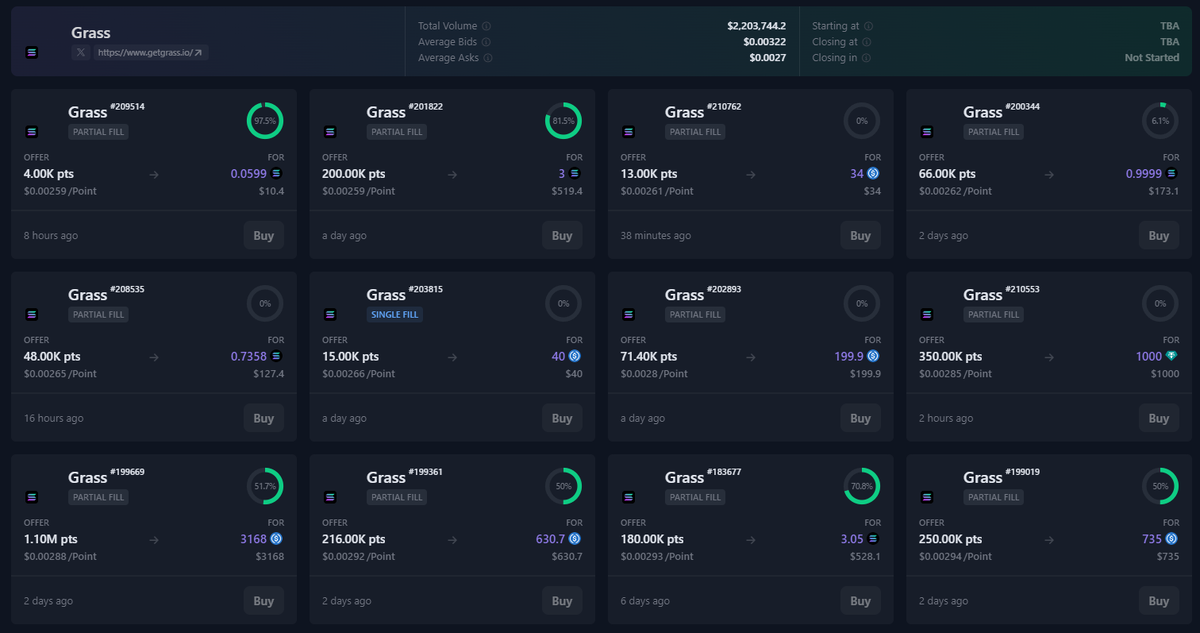
Task: Show info tooltip next to Starting at
Action: pyautogui.click(x=868, y=26)
